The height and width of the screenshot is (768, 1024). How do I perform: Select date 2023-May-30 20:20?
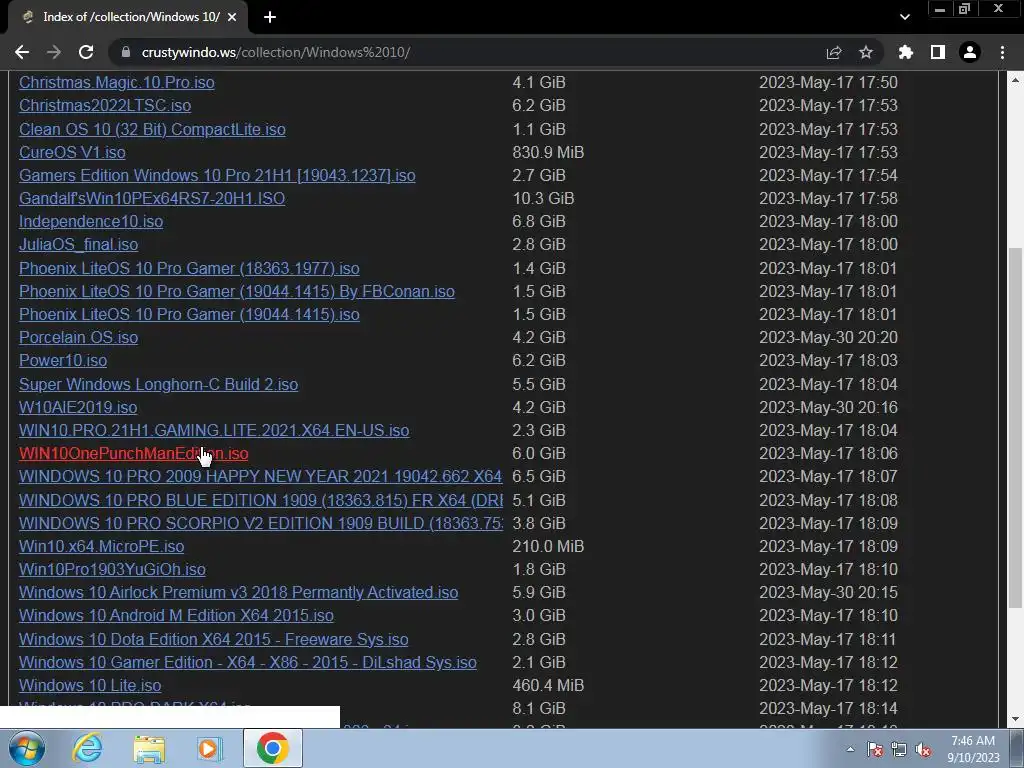click(x=828, y=337)
